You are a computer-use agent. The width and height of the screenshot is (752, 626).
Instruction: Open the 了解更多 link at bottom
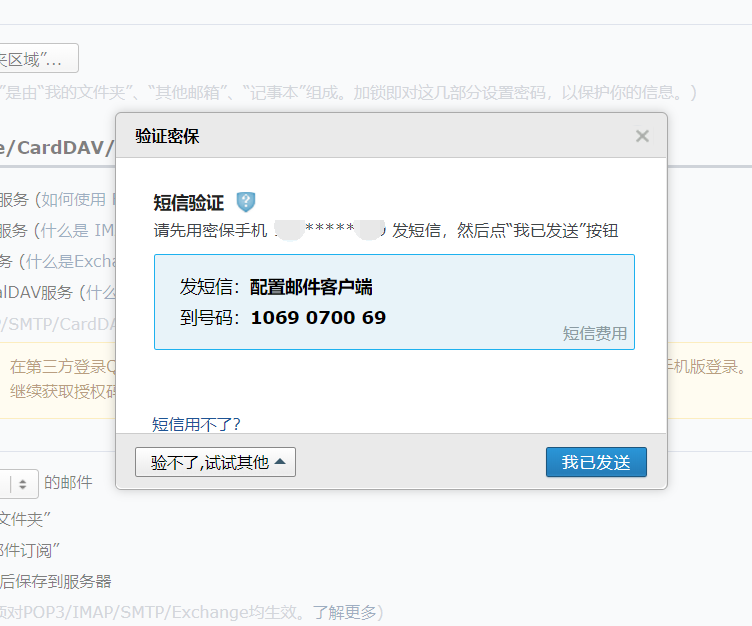tap(344, 613)
